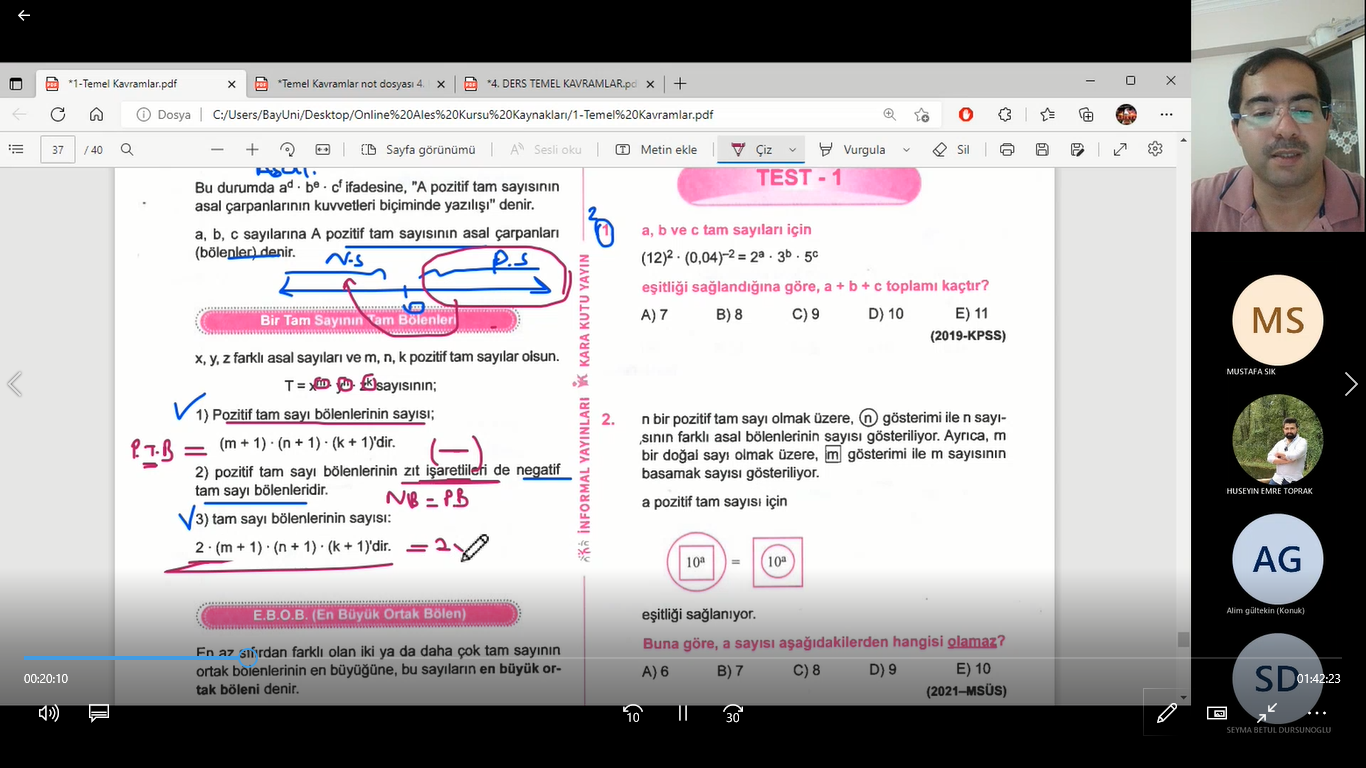Open Edge tab actions menu
Image resolution: width=1366 pixels, height=768 pixels.
click(x=16, y=84)
